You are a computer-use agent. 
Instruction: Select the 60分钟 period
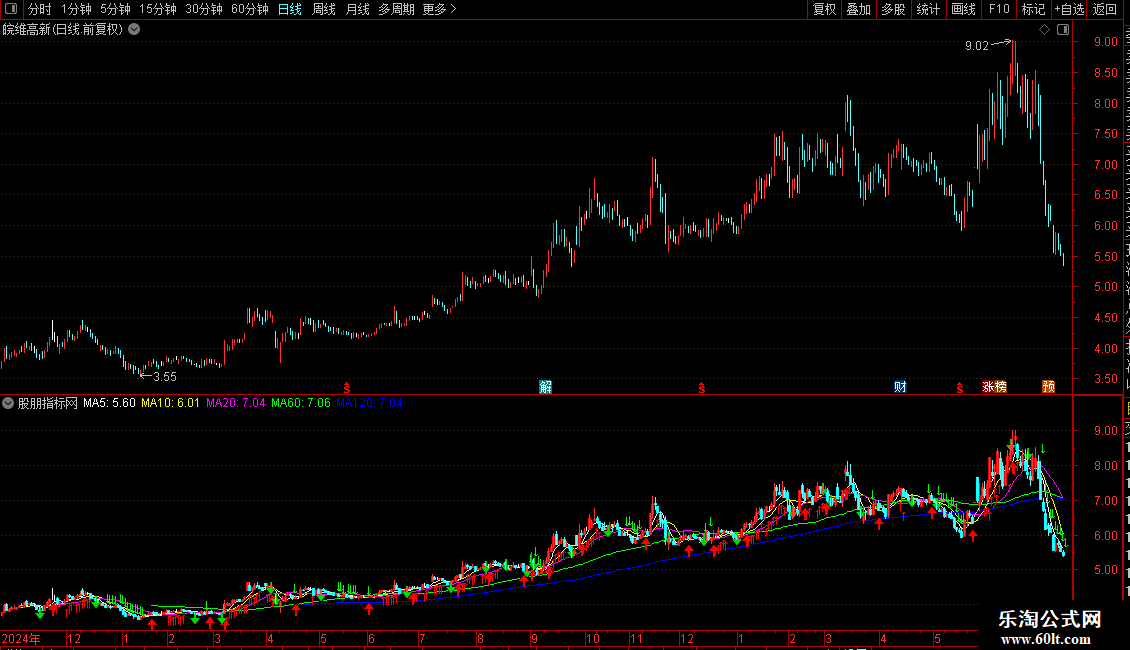point(249,9)
